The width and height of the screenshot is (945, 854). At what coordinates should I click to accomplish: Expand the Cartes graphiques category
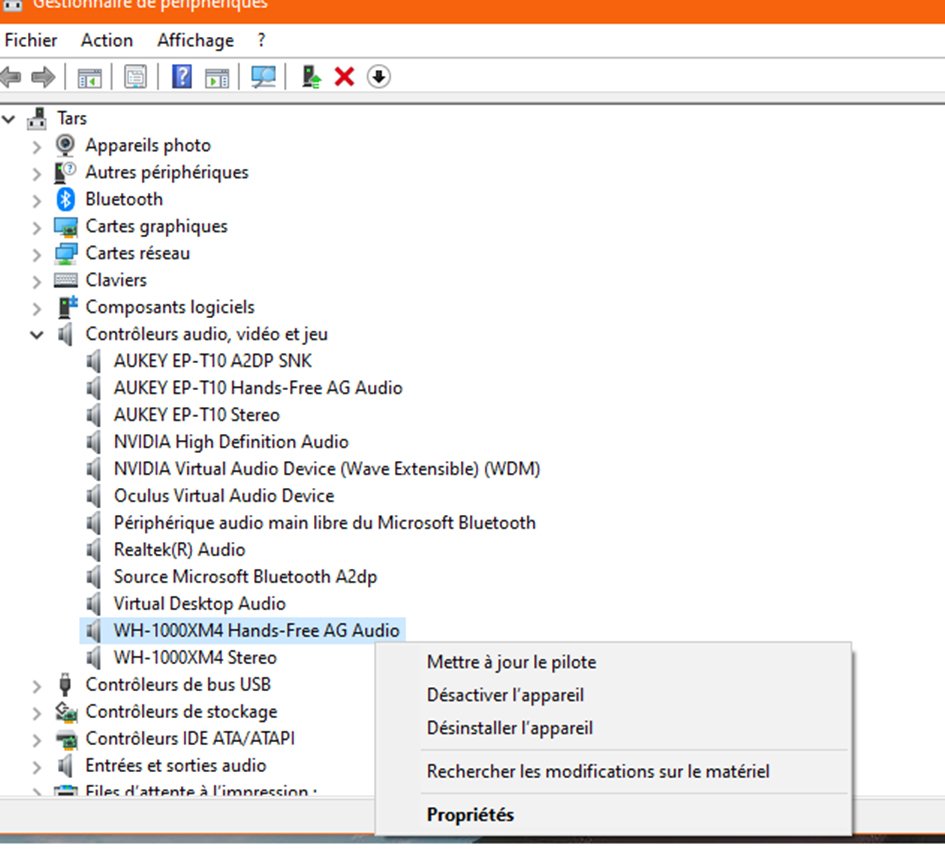pos(37,227)
